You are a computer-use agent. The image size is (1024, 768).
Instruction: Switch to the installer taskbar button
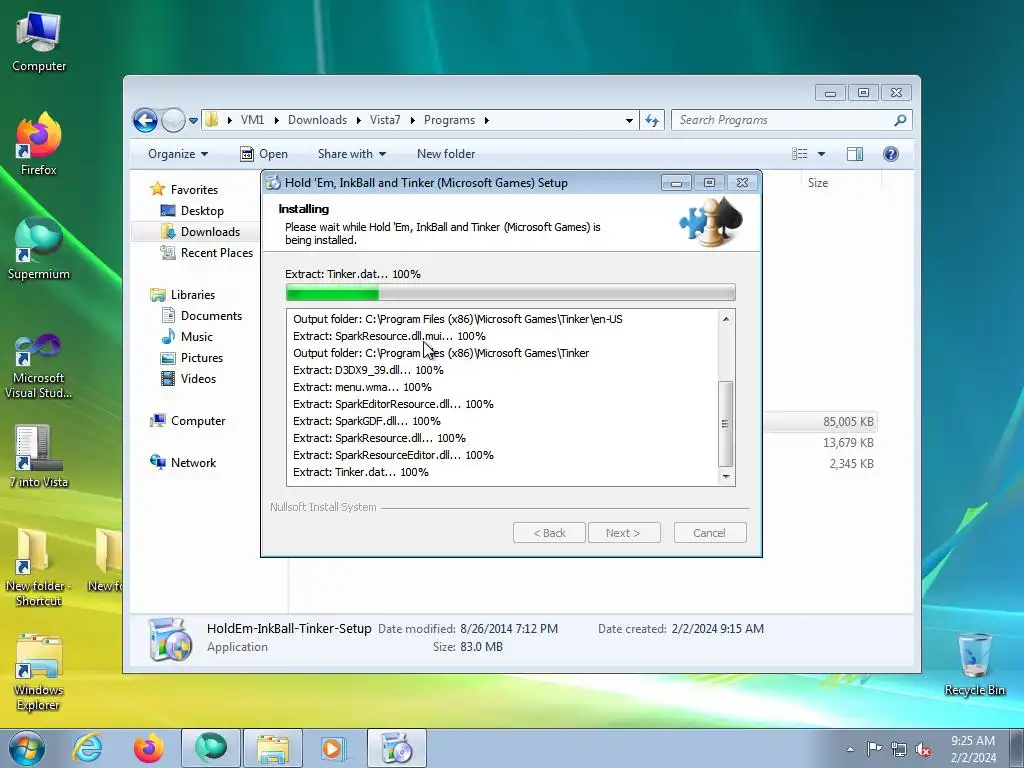(x=396, y=748)
